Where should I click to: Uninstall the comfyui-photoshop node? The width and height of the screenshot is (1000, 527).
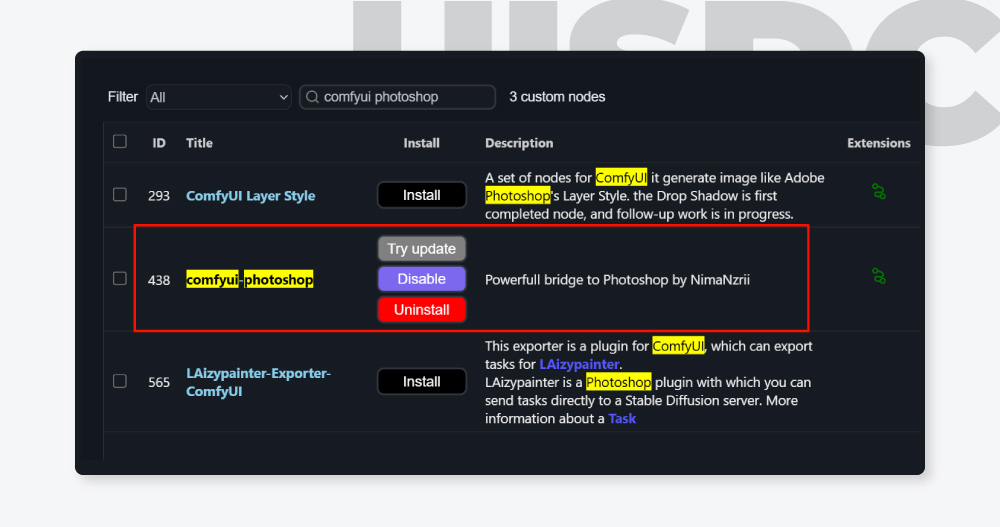pos(421,310)
